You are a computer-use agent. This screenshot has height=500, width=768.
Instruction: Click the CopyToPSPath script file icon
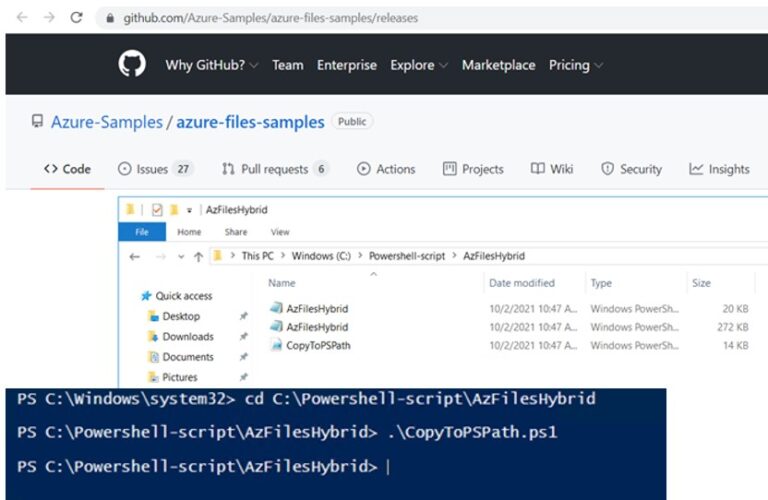tap(277, 346)
